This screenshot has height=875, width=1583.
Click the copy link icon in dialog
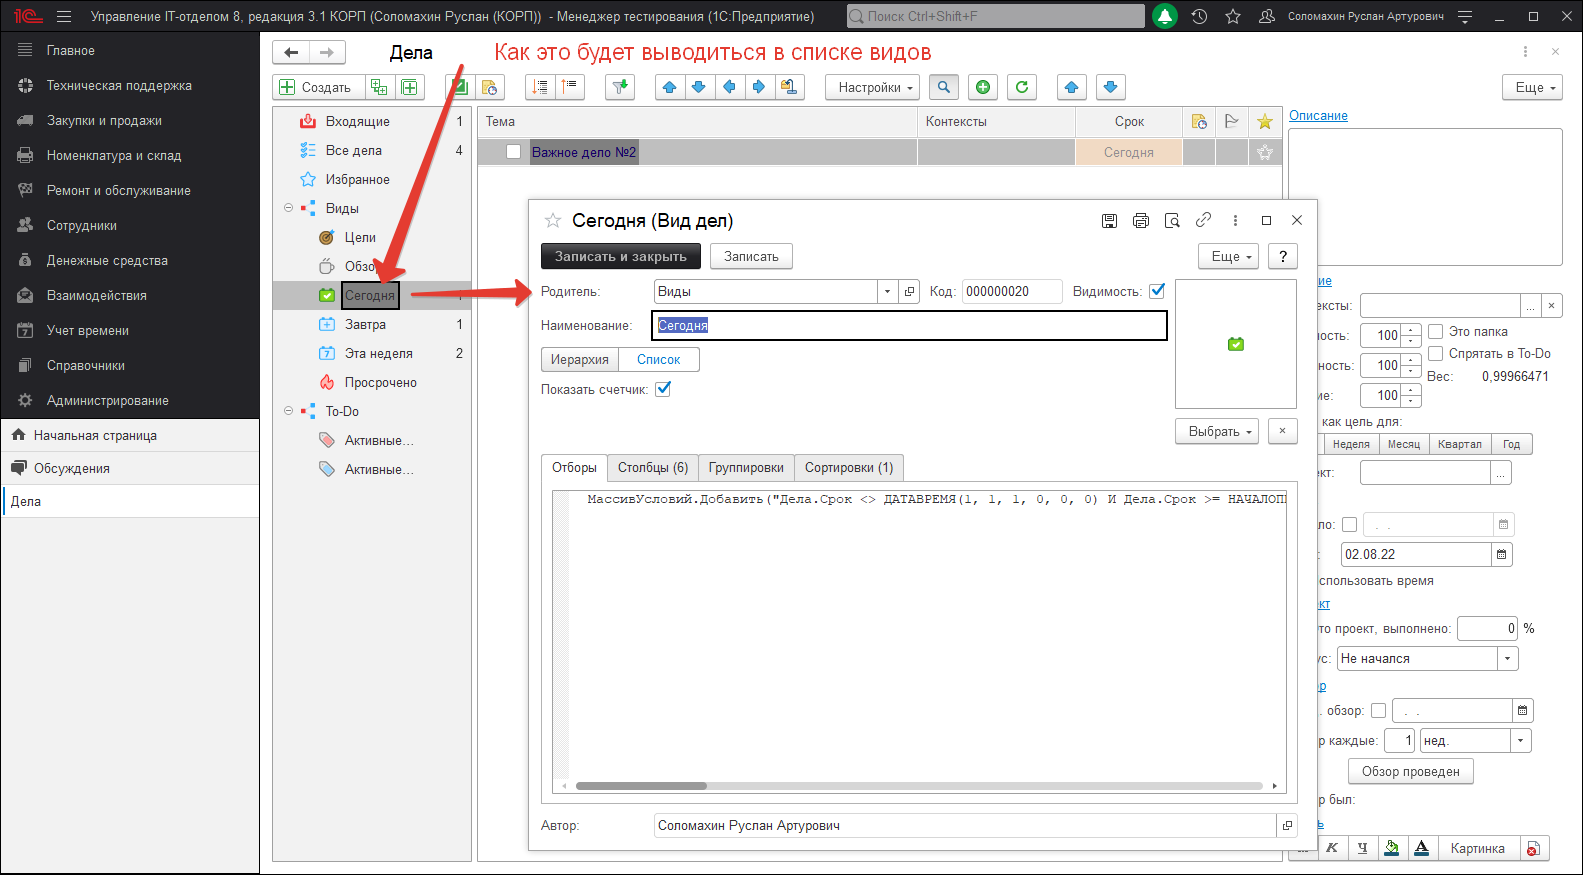(1203, 220)
